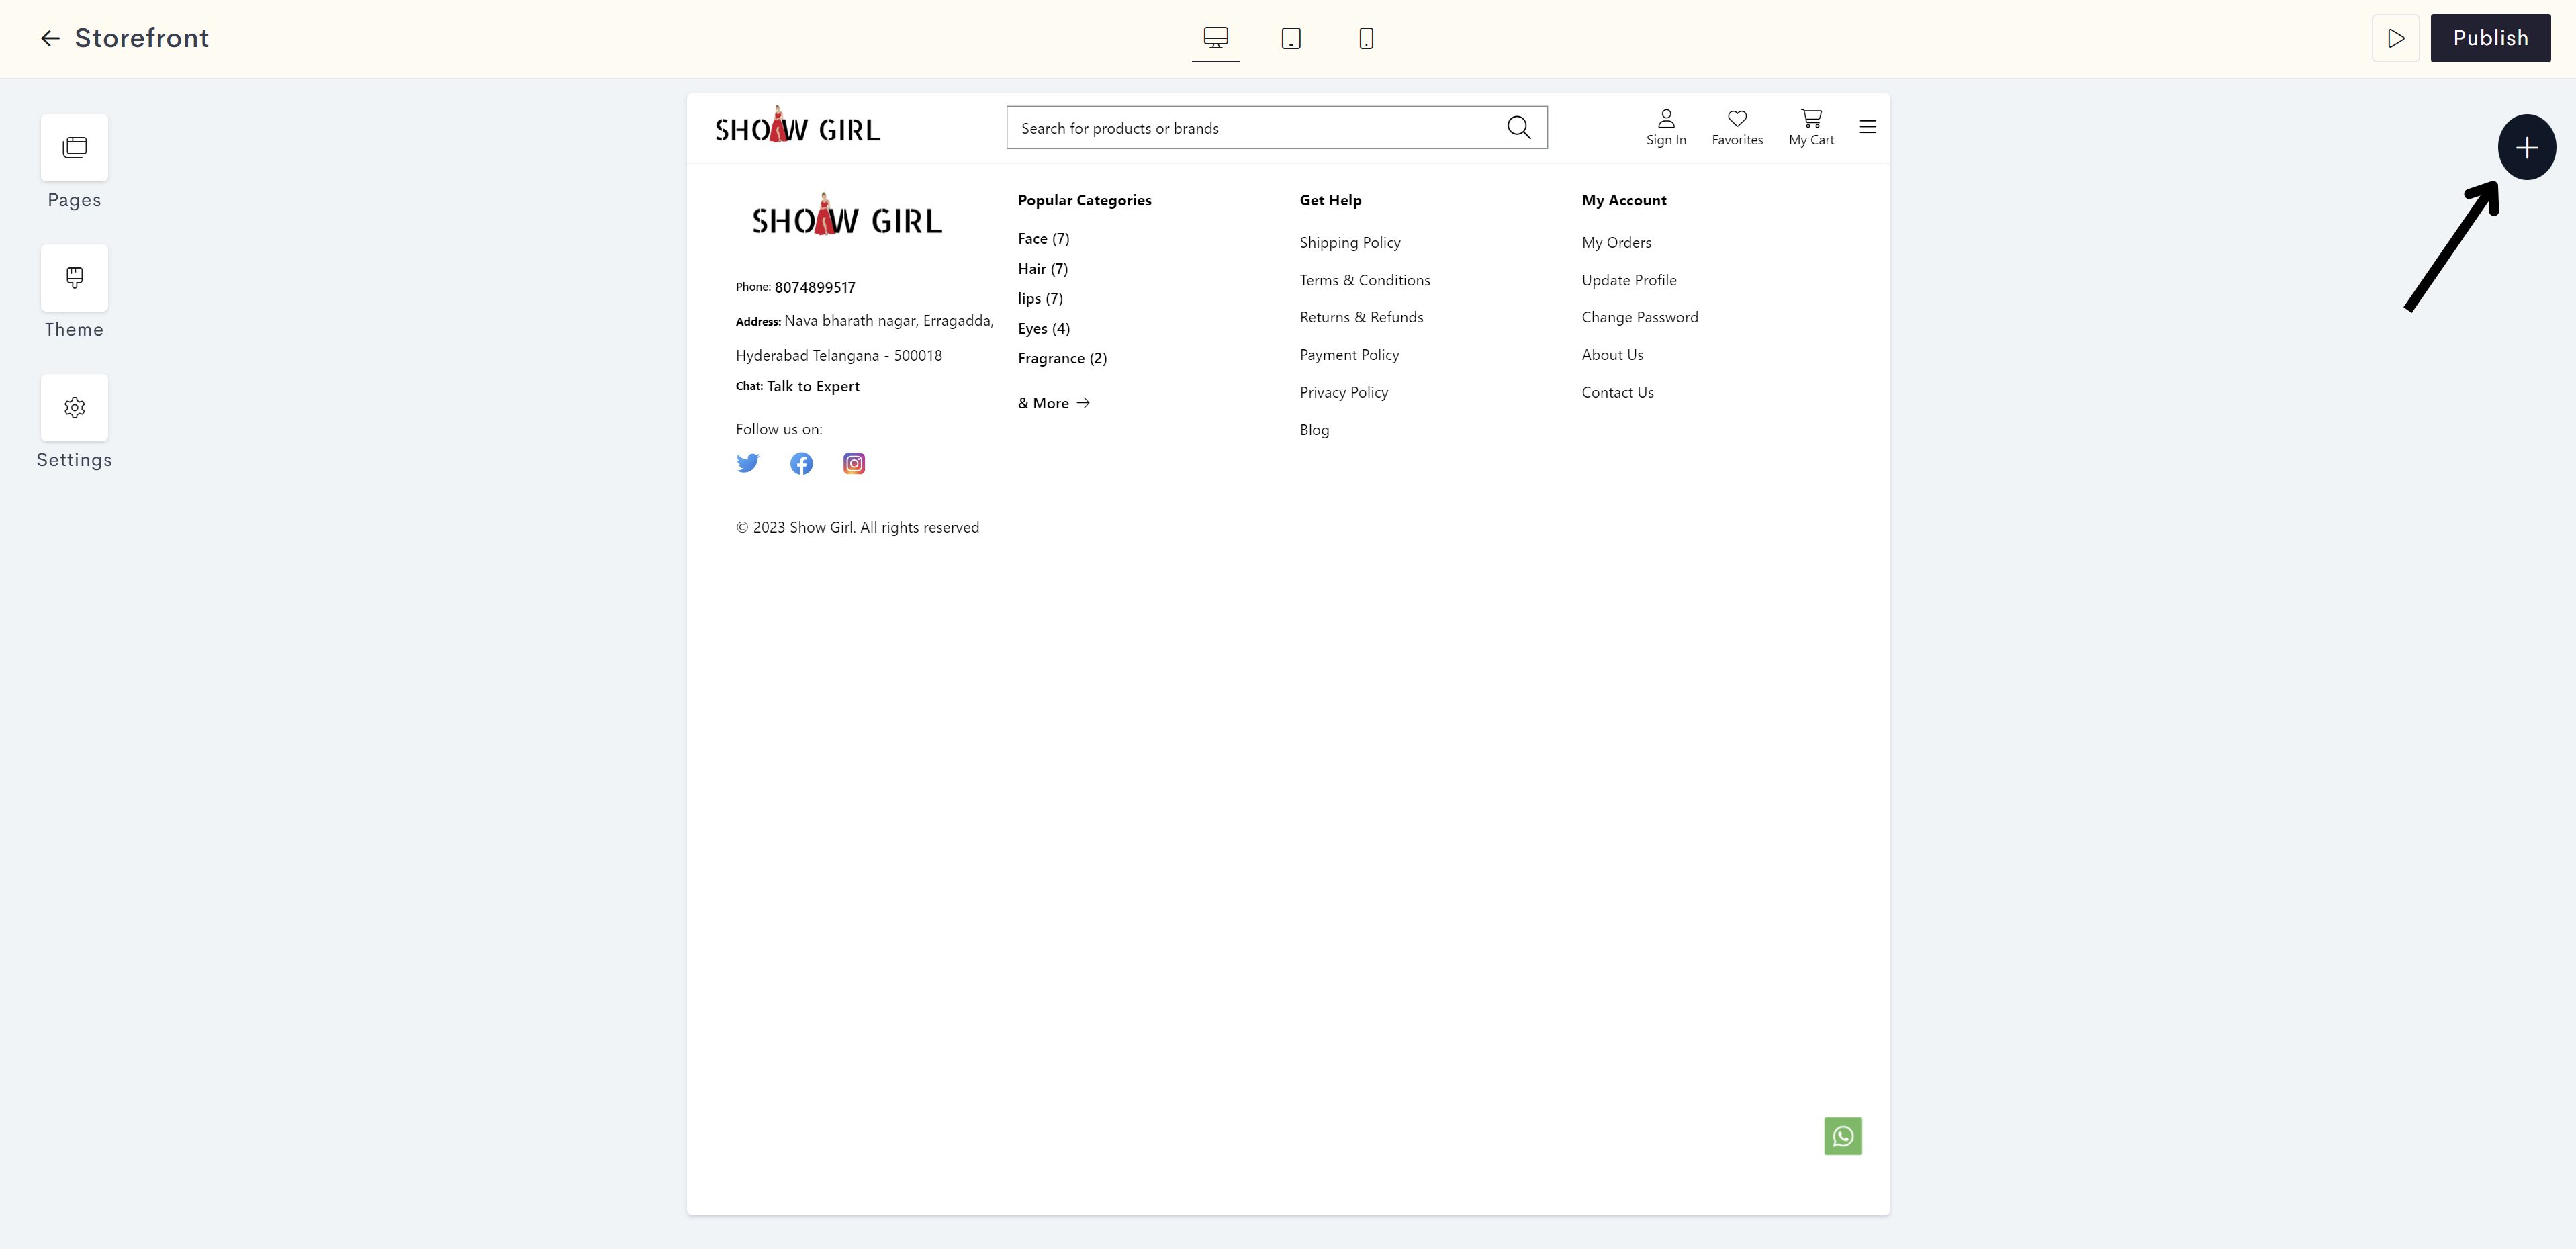Viewport: 2576px width, 1249px height.
Task: Open Face (7) category
Action: [x=1043, y=239]
